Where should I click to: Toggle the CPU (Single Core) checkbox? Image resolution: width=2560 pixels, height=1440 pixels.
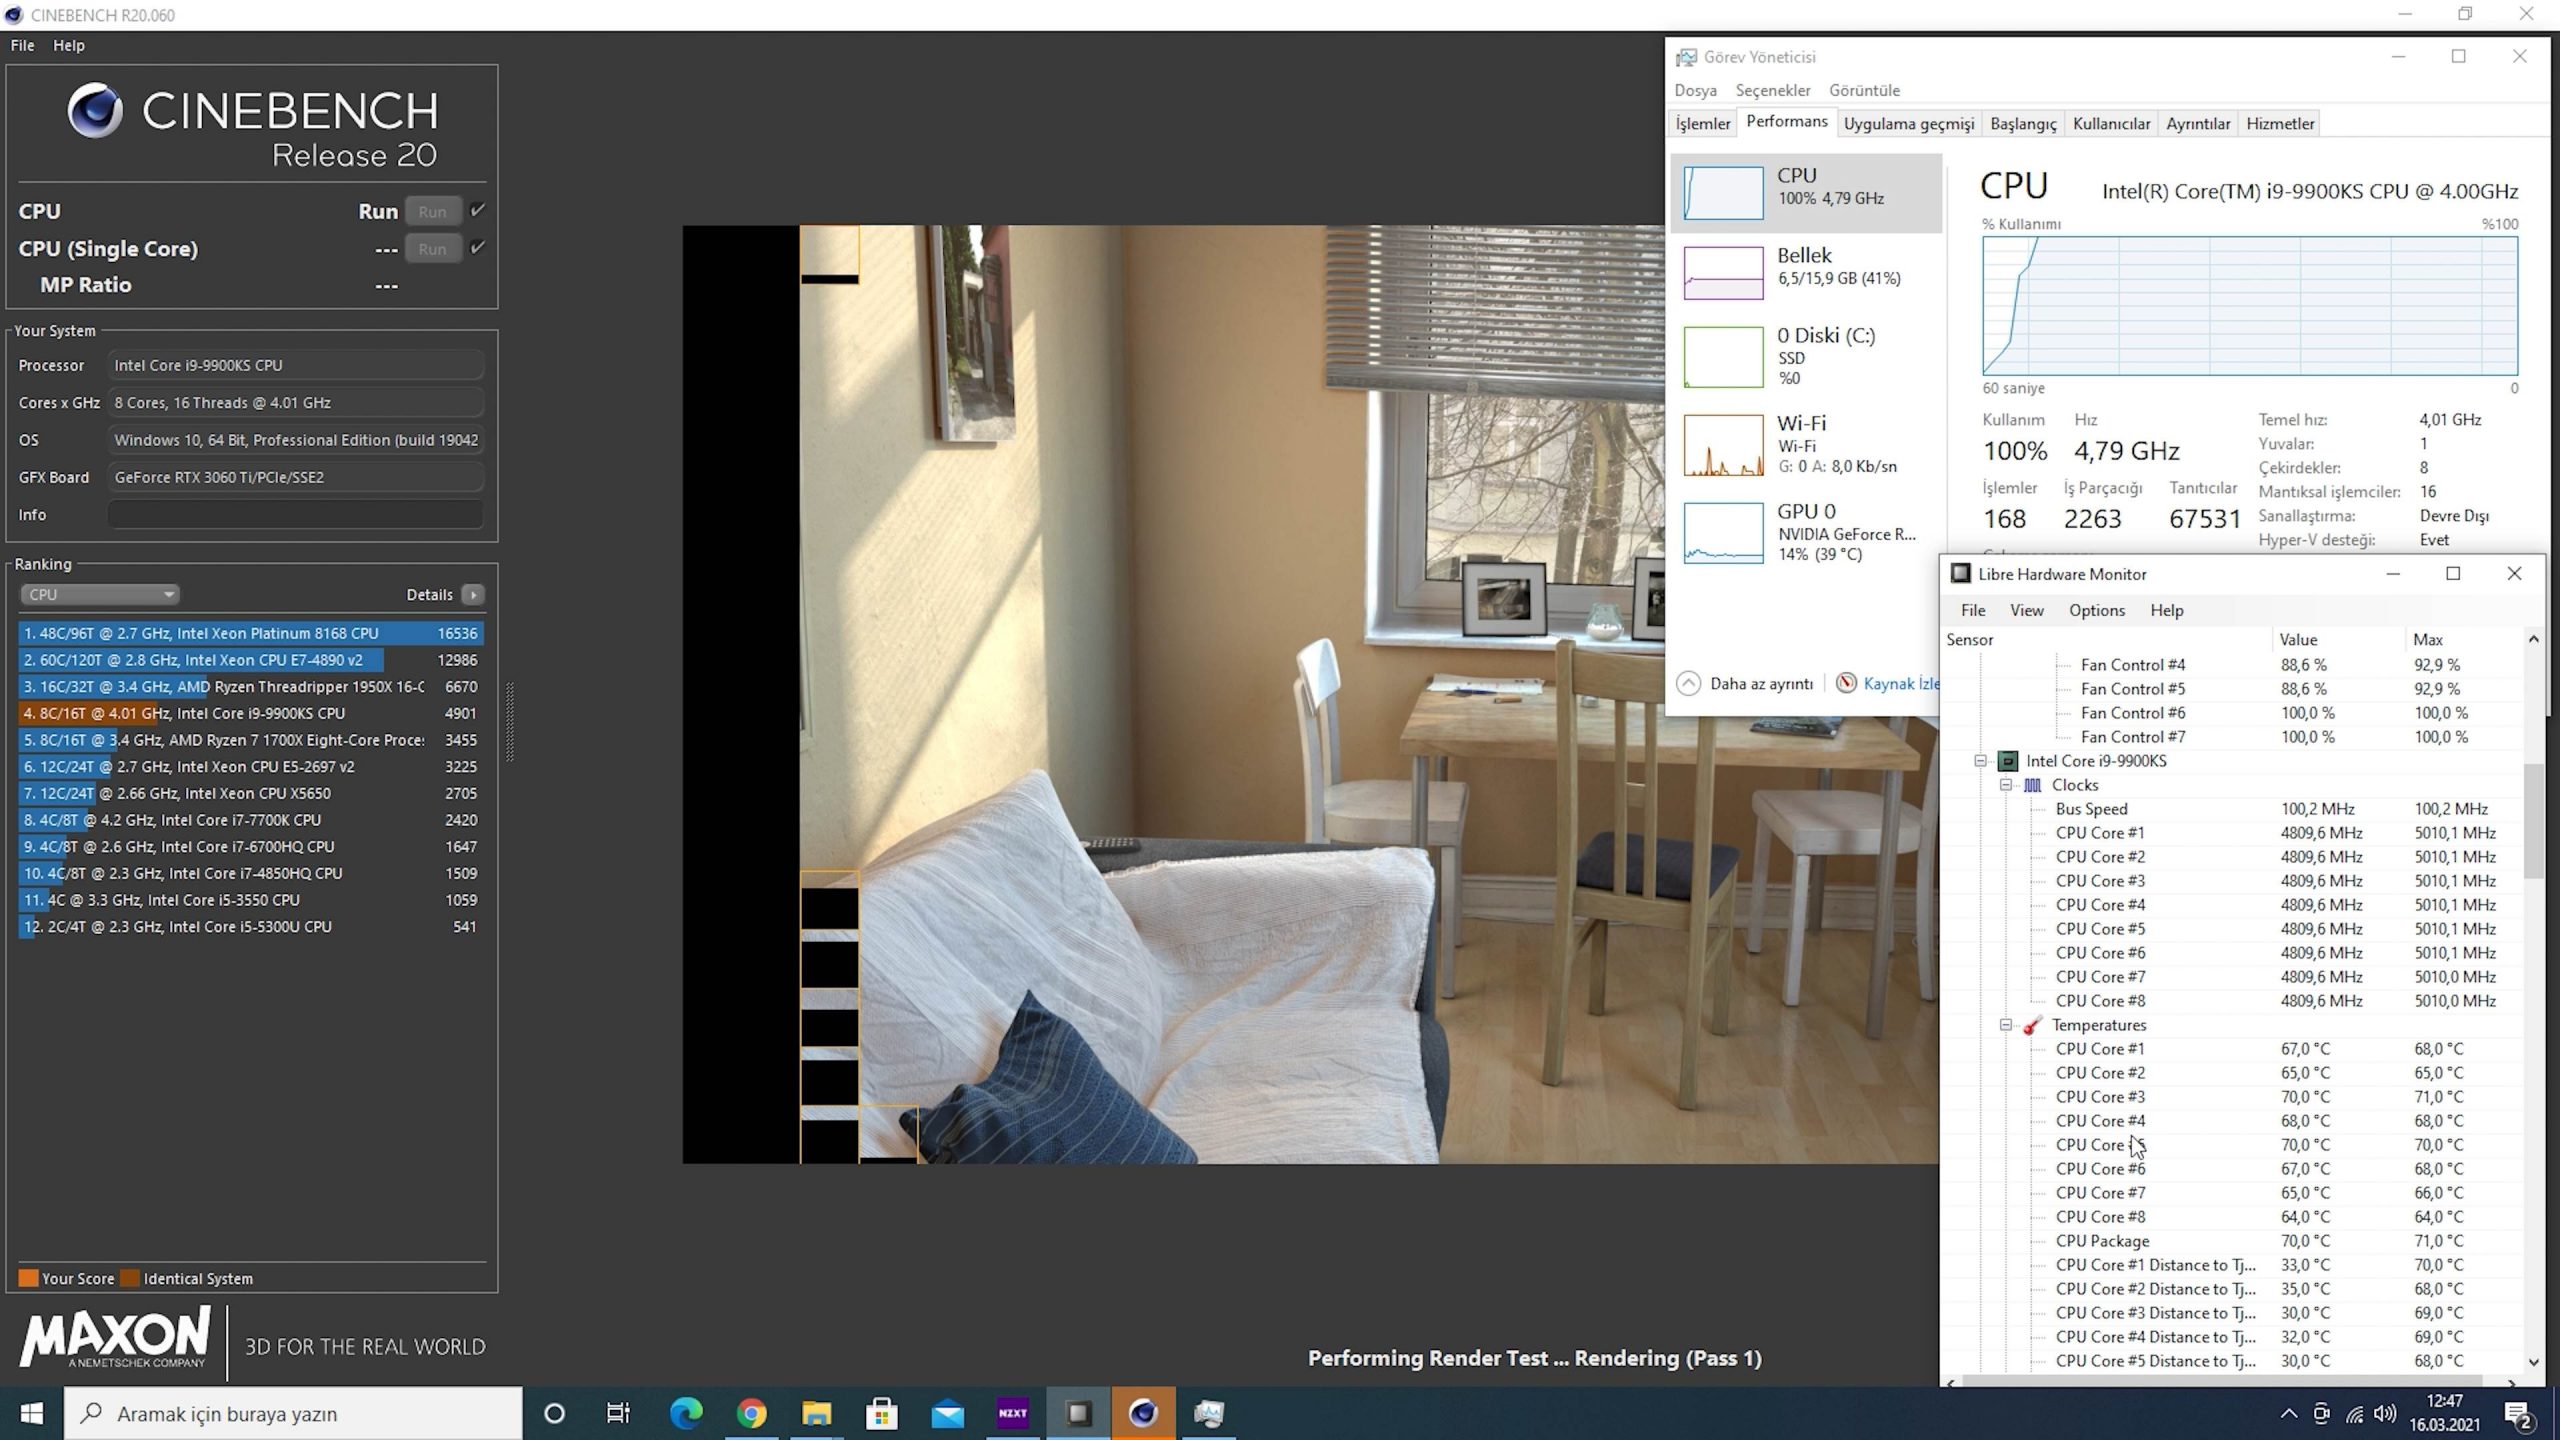click(x=477, y=247)
